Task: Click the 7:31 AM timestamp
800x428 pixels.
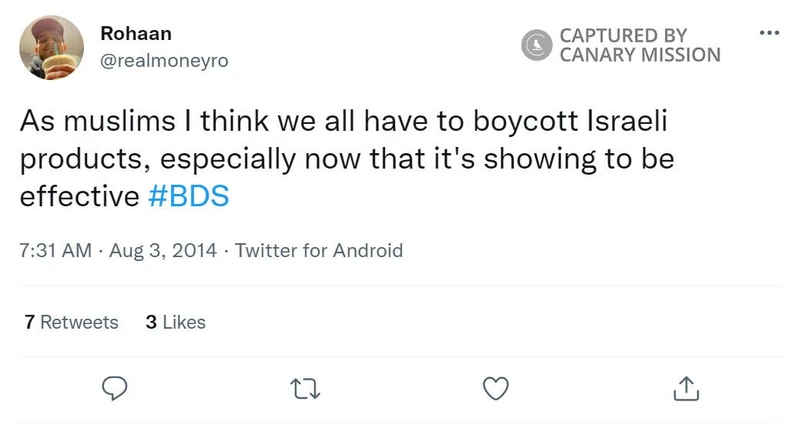Action: 55,250
